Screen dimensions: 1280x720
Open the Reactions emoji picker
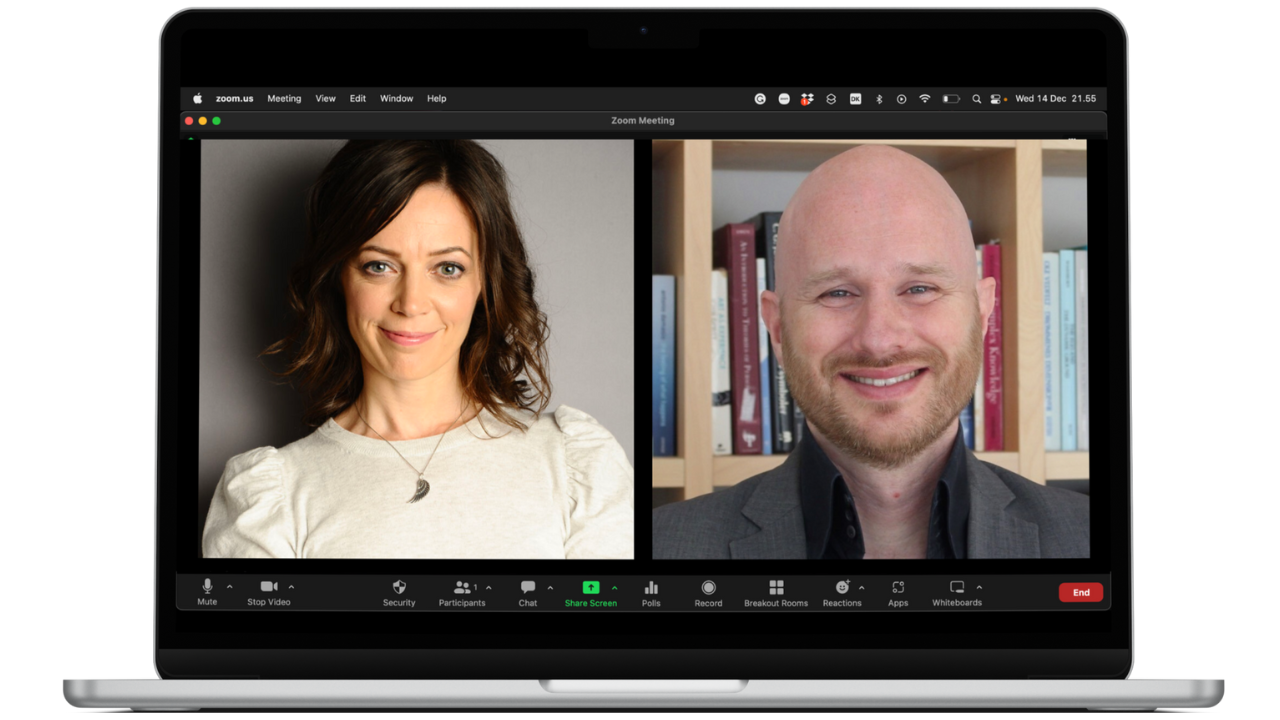point(842,588)
